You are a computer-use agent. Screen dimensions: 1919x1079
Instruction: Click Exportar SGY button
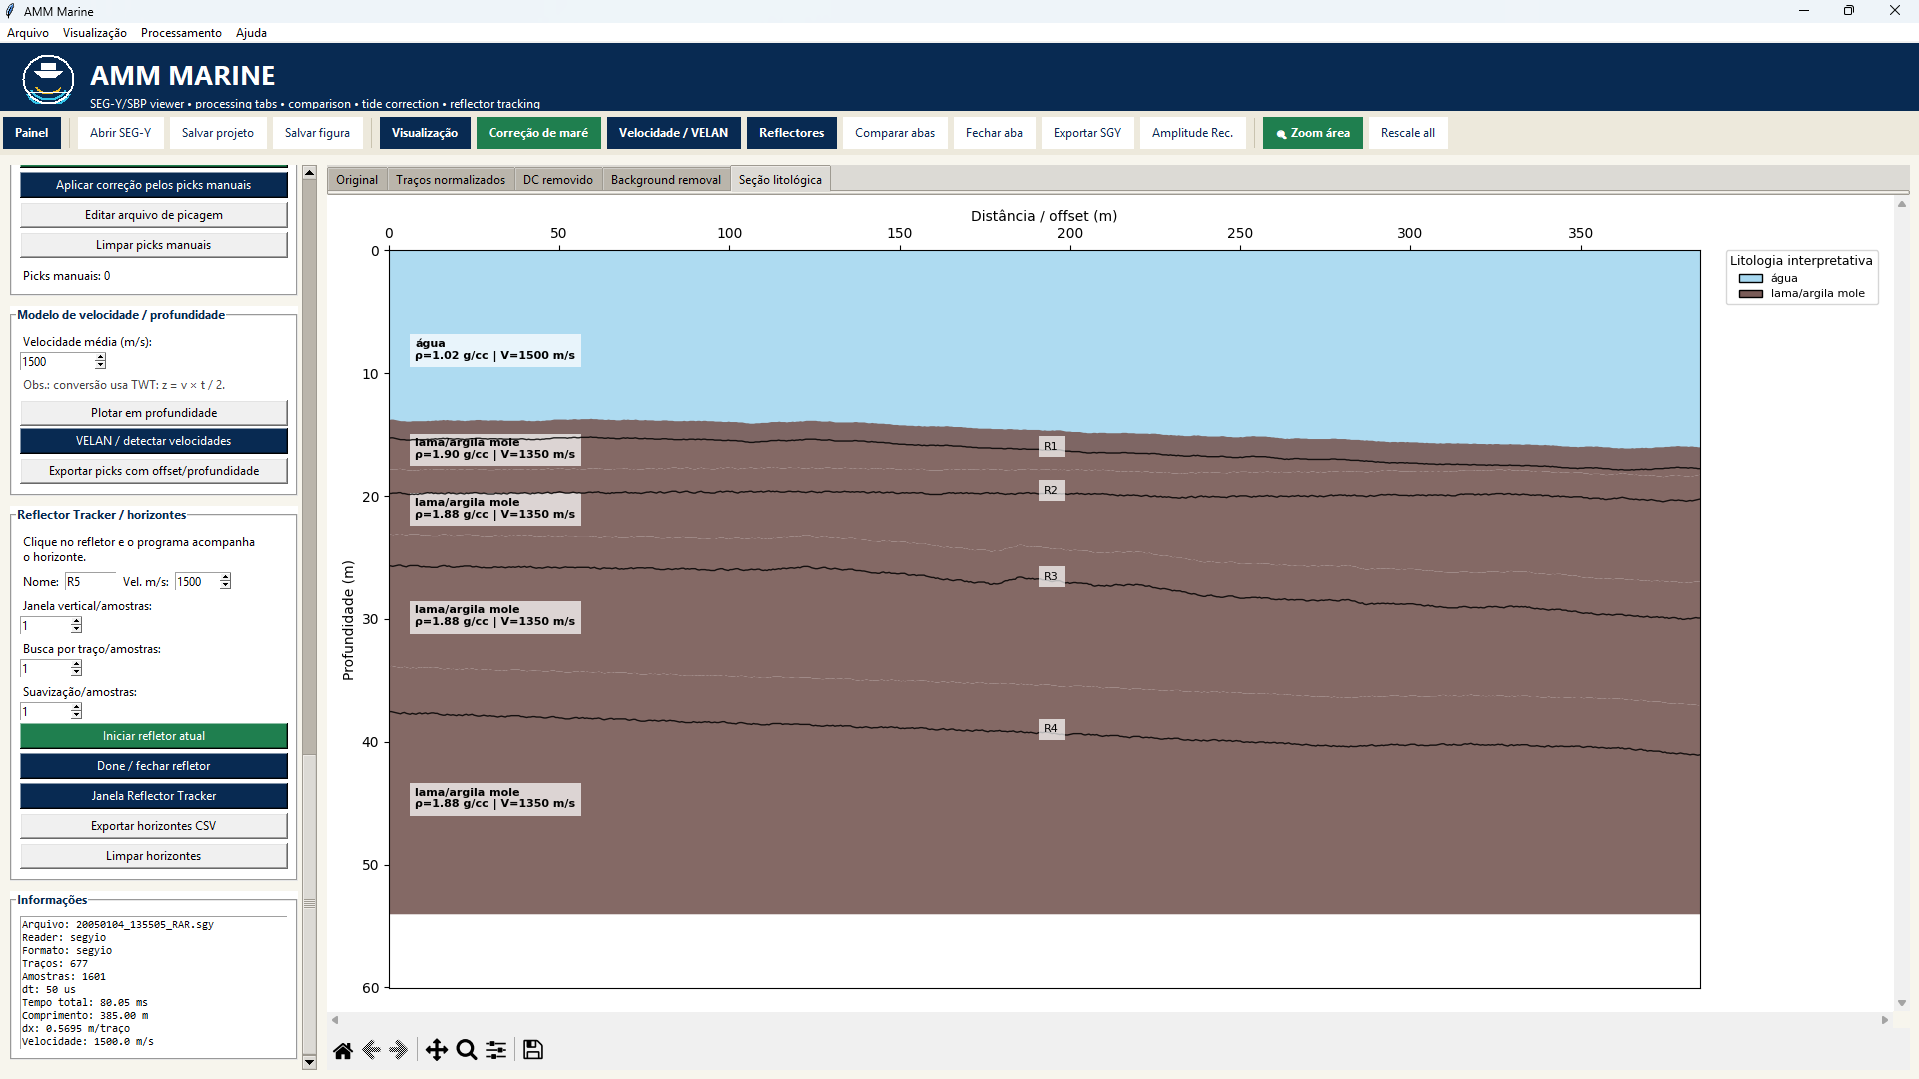[1087, 133]
